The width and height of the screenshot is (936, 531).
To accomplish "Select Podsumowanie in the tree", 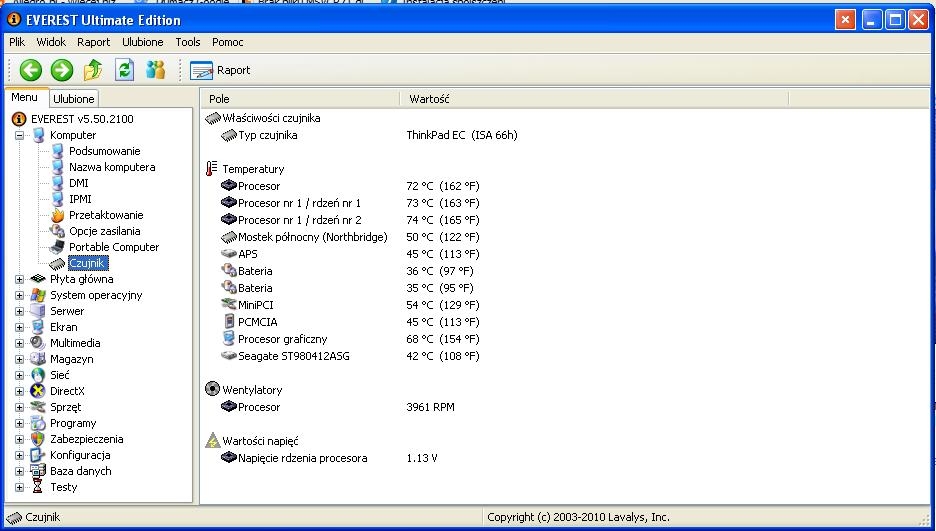I will [x=104, y=151].
